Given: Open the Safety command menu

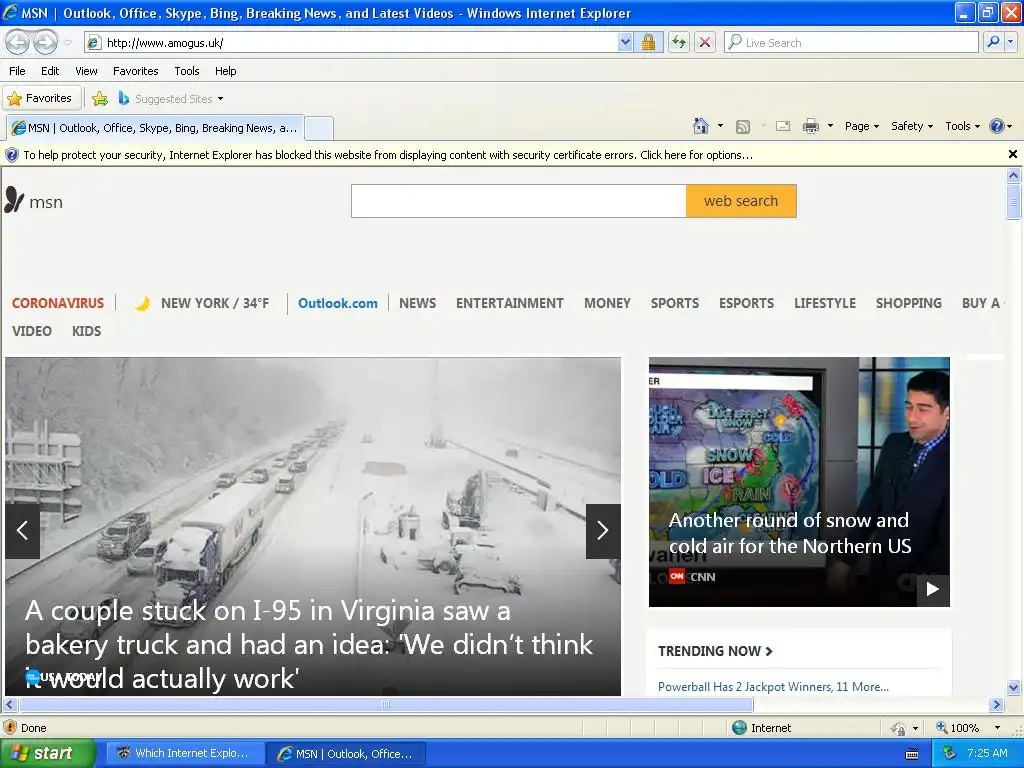Looking at the screenshot, I should point(912,126).
